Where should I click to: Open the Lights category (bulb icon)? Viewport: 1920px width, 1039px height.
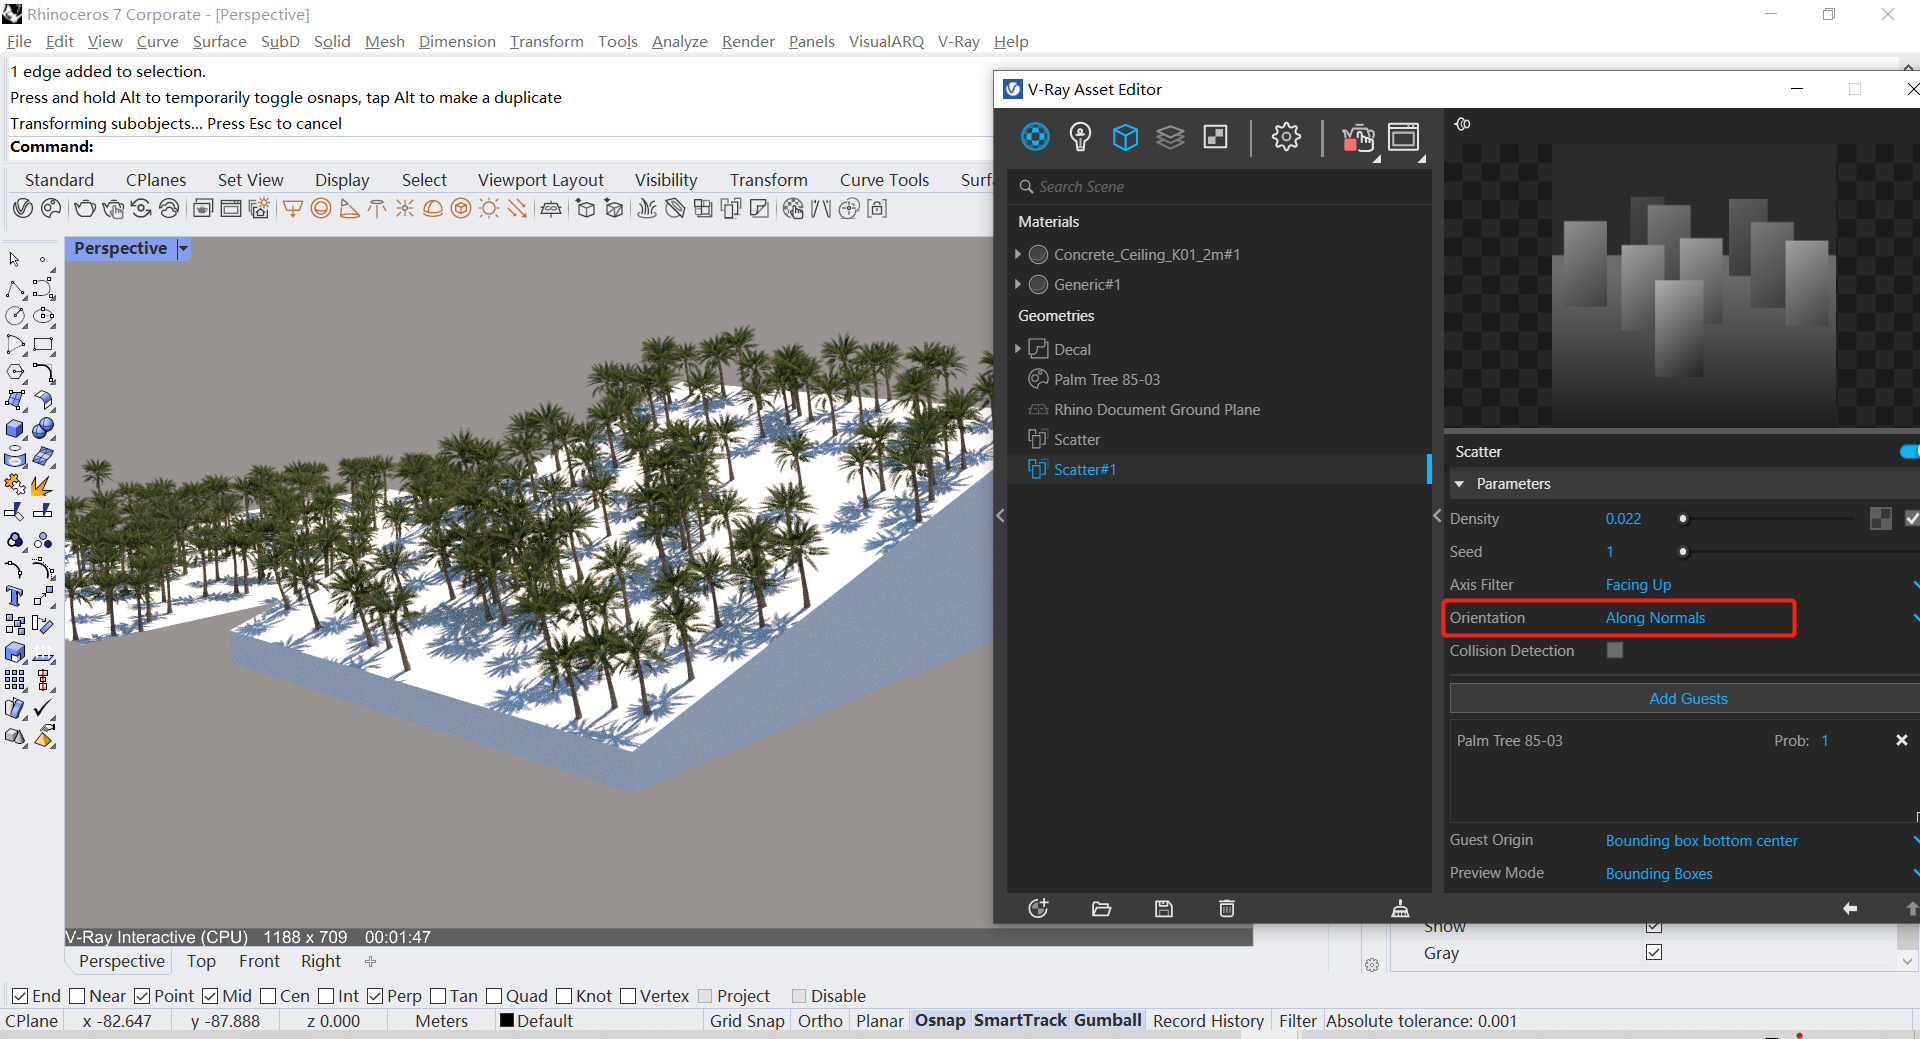point(1080,137)
